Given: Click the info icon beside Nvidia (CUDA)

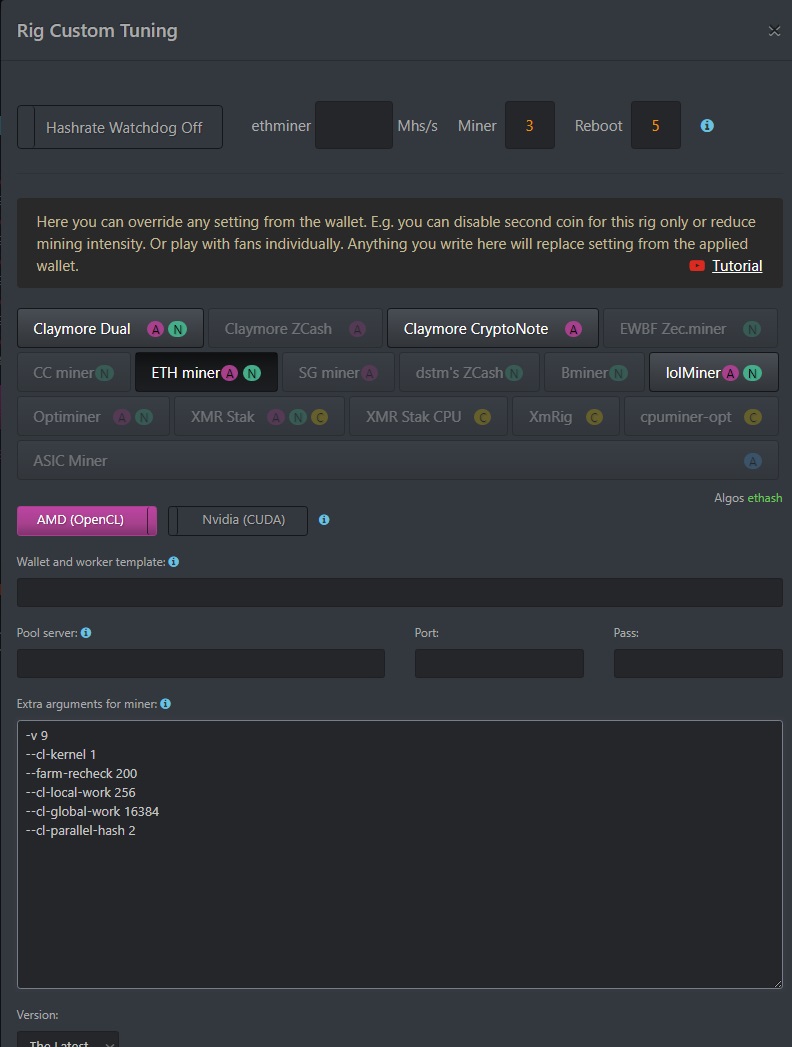Looking at the screenshot, I should point(324,519).
